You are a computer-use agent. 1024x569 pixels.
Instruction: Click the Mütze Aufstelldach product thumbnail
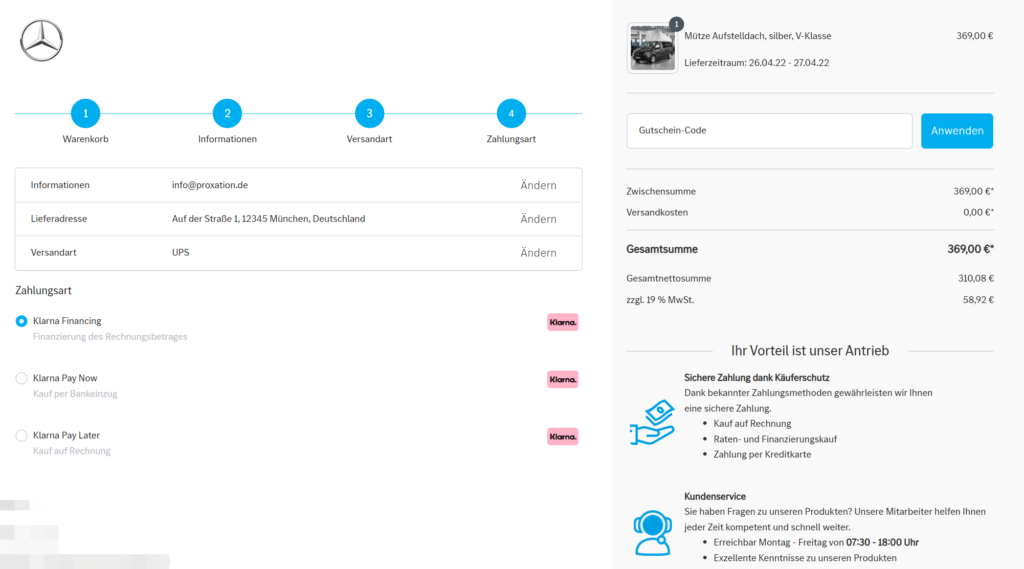click(652, 48)
